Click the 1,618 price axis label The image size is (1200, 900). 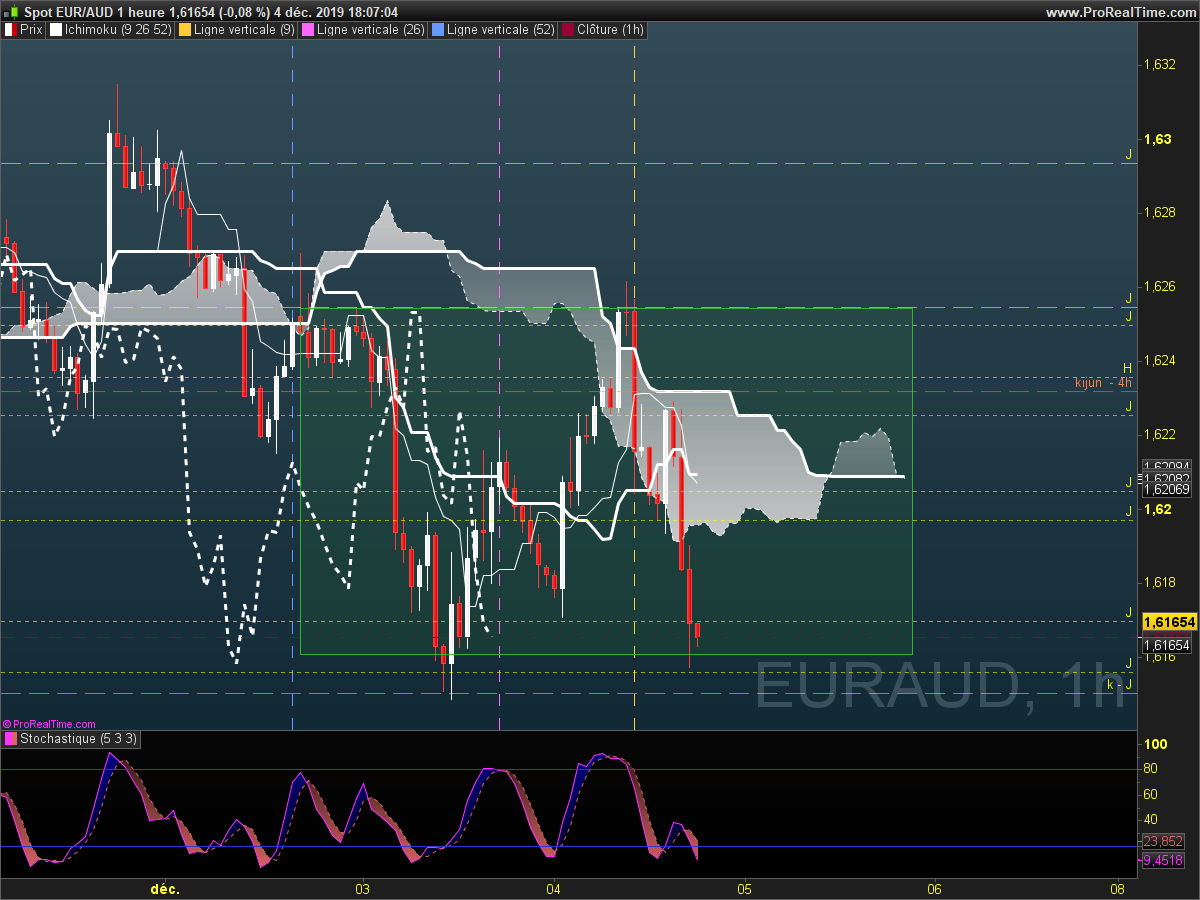pyautogui.click(x=1159, y=582)
